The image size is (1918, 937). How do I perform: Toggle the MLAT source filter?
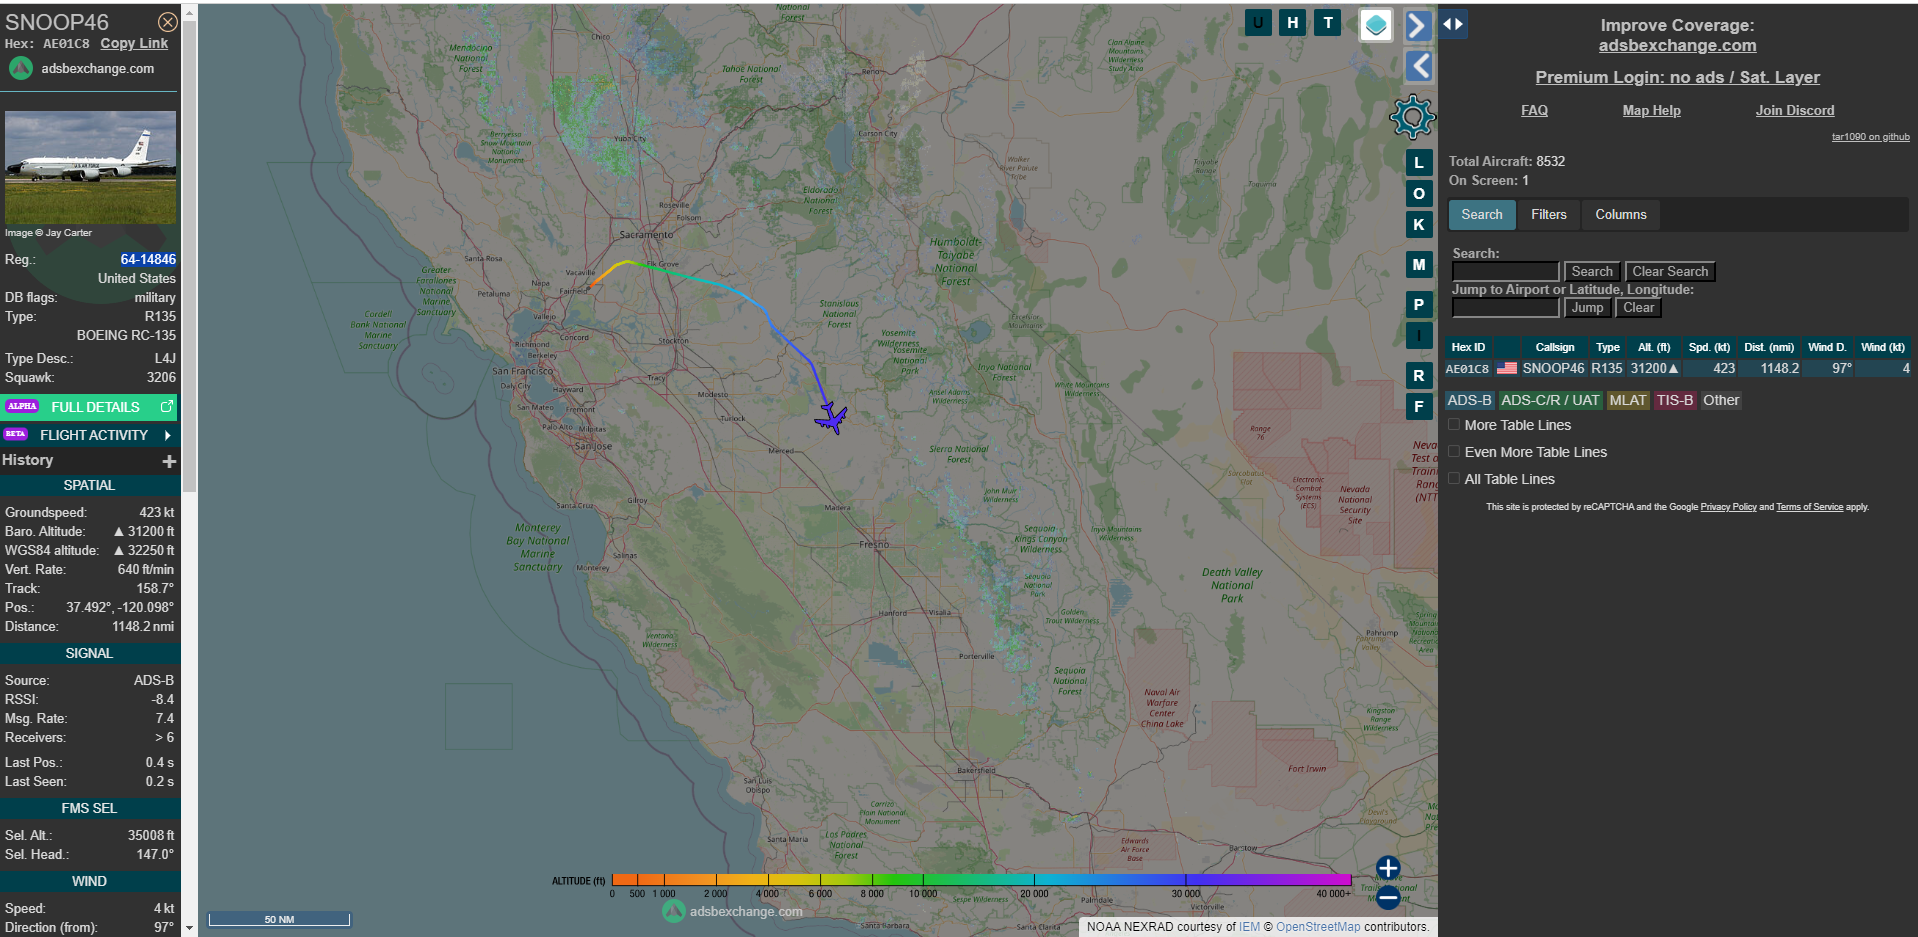pyautogui.click(x=1627, y=400)
